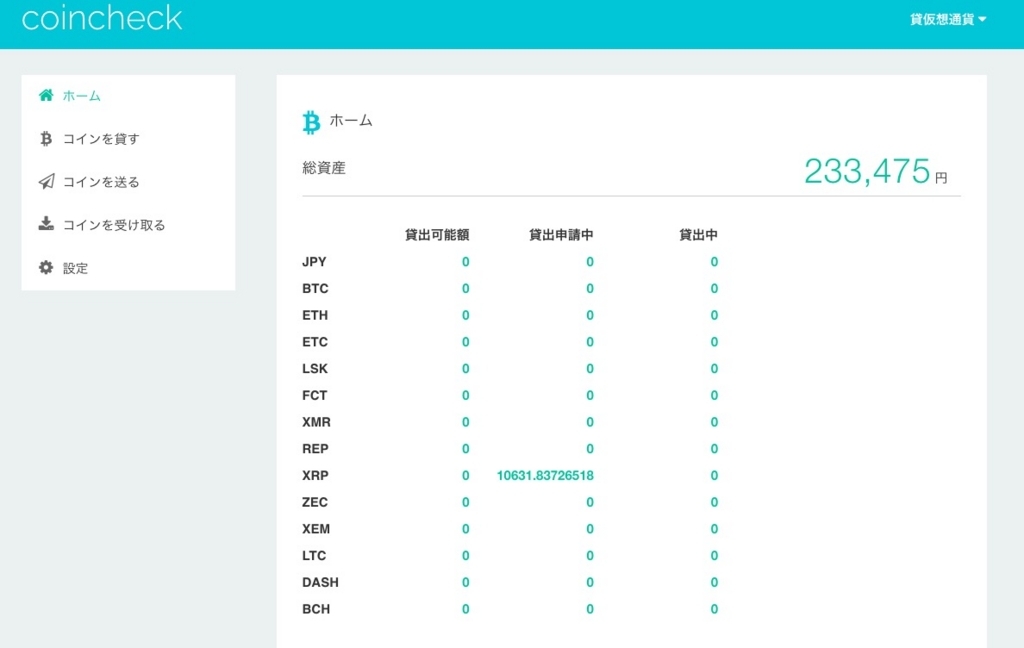The image size is (1024, 648).
Task: Click the Bitcoin icon in the page header
Action: 311,122
